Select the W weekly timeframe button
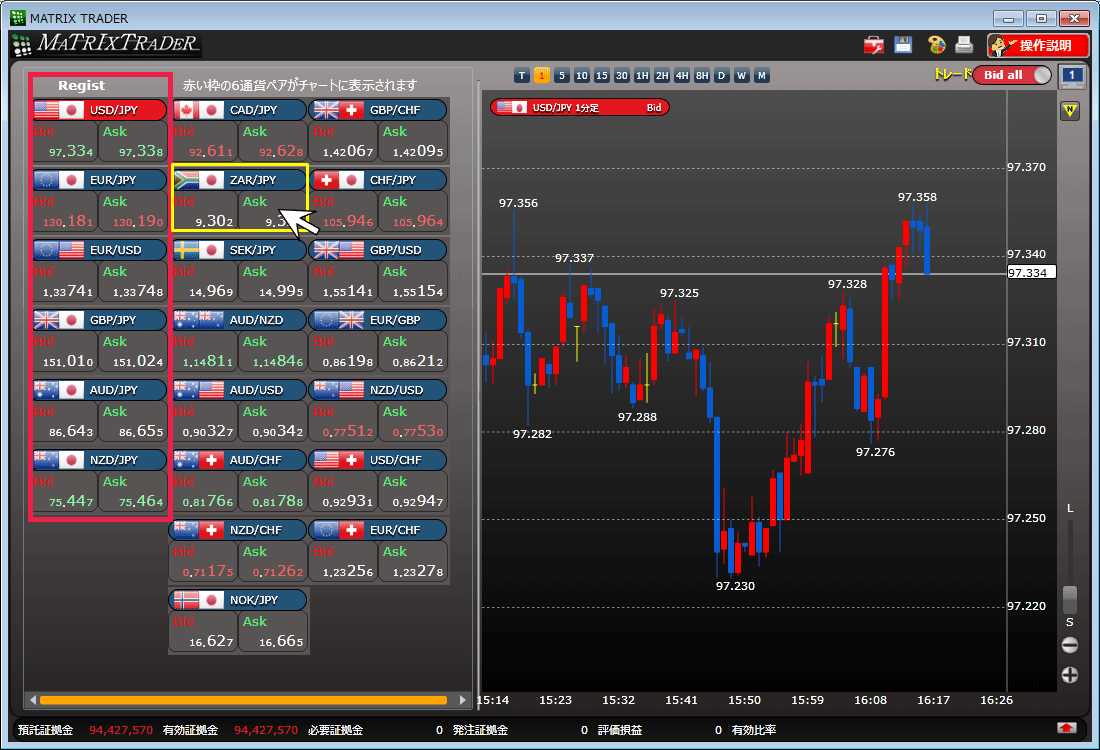Viewport: 1100px width, 750px height. click(x=742, y=76)
